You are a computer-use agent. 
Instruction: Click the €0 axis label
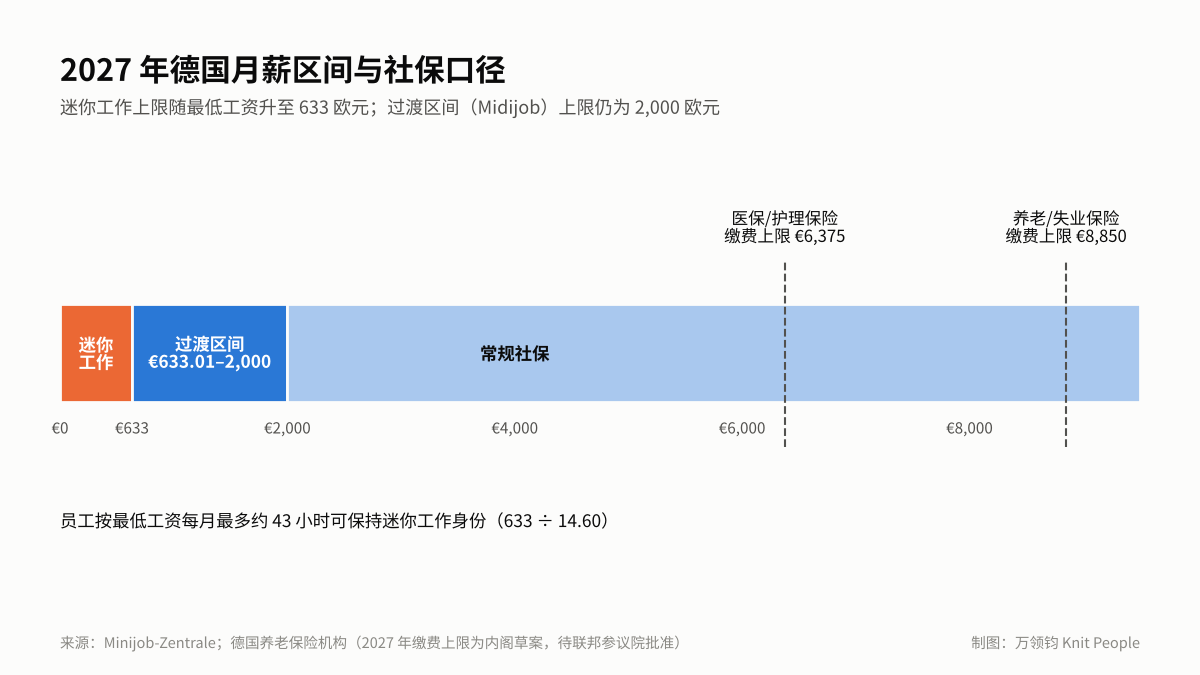pyautogui.click(x=60, y=428)
